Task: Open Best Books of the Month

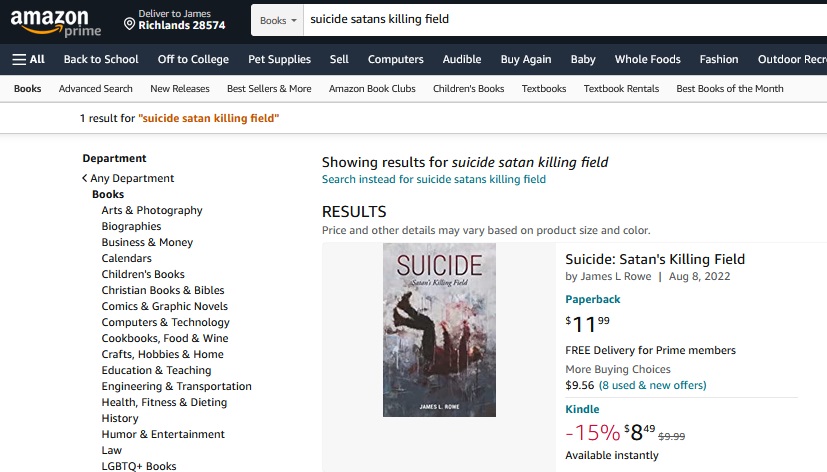Action: point(730,88)
